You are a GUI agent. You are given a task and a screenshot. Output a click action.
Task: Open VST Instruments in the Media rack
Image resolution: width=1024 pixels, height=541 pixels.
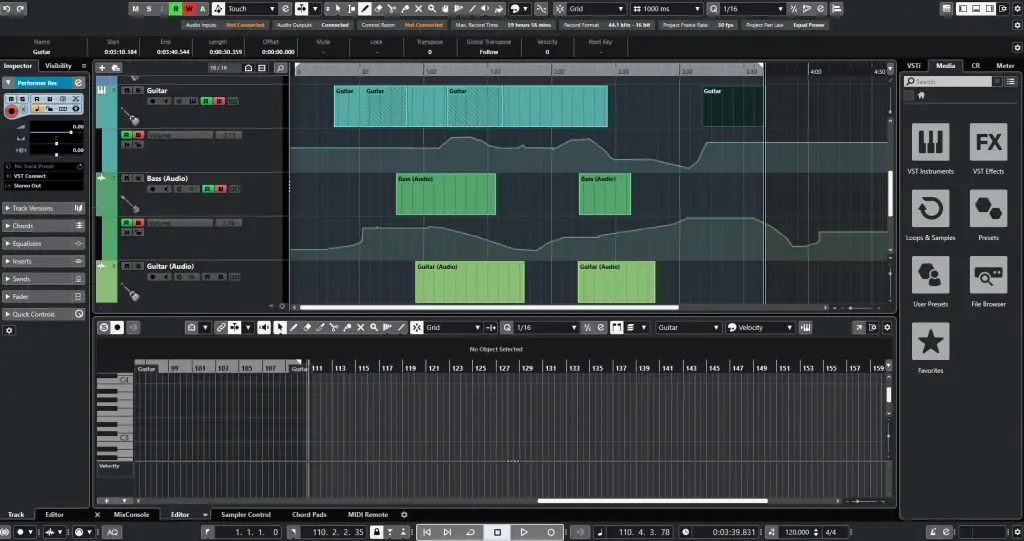tap(931, 147)
